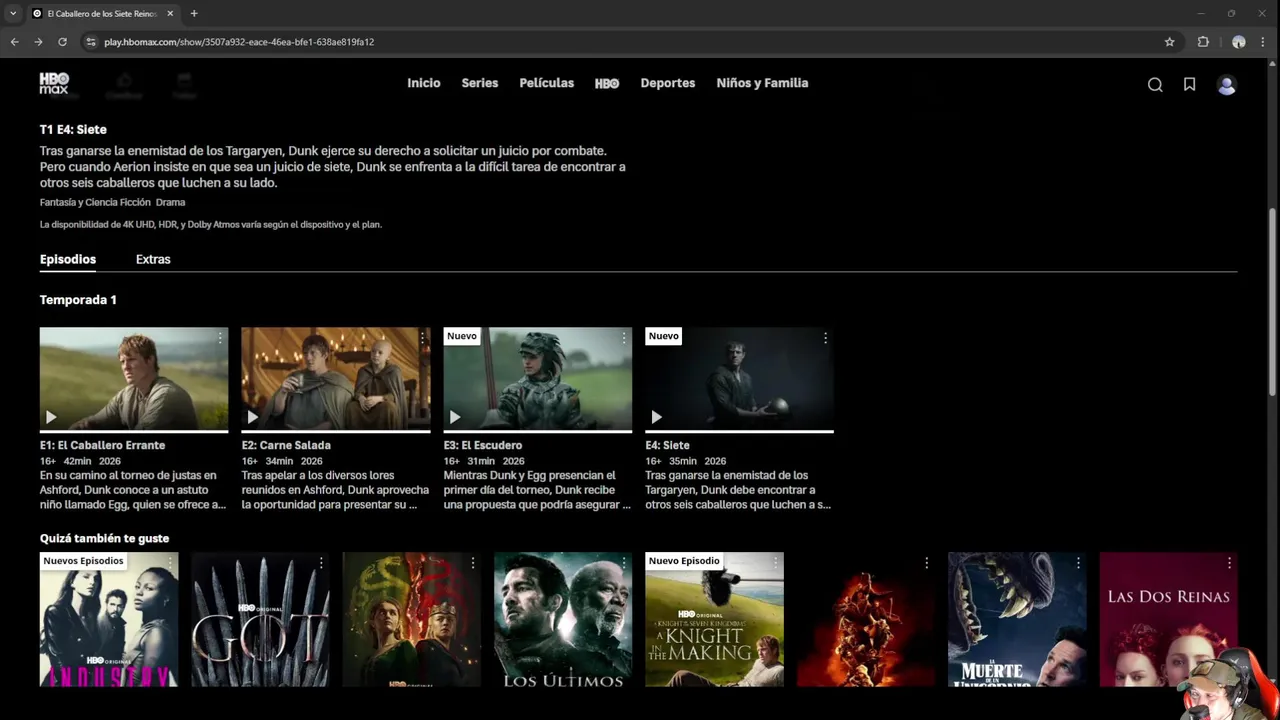Open the Industry show poster
Image resolution: width=1280 pixels, height=720 pixels.
109,620
